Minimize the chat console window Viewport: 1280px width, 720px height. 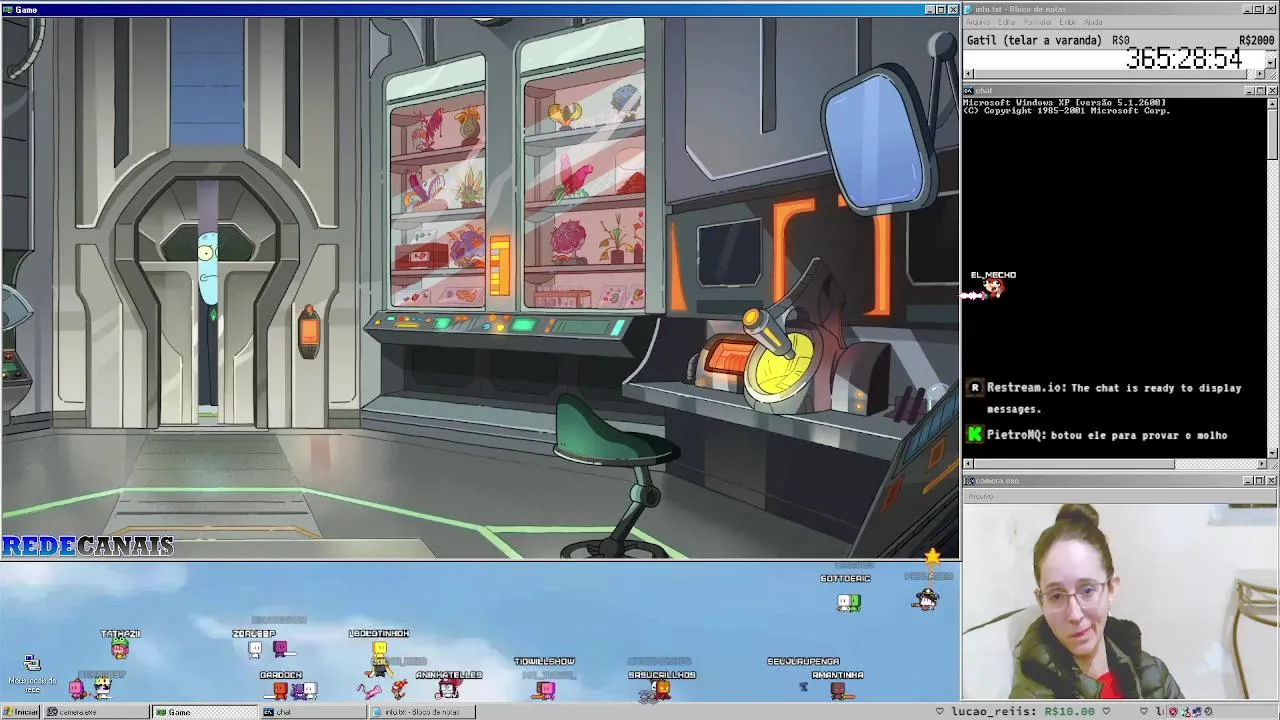pos(1249,91)
